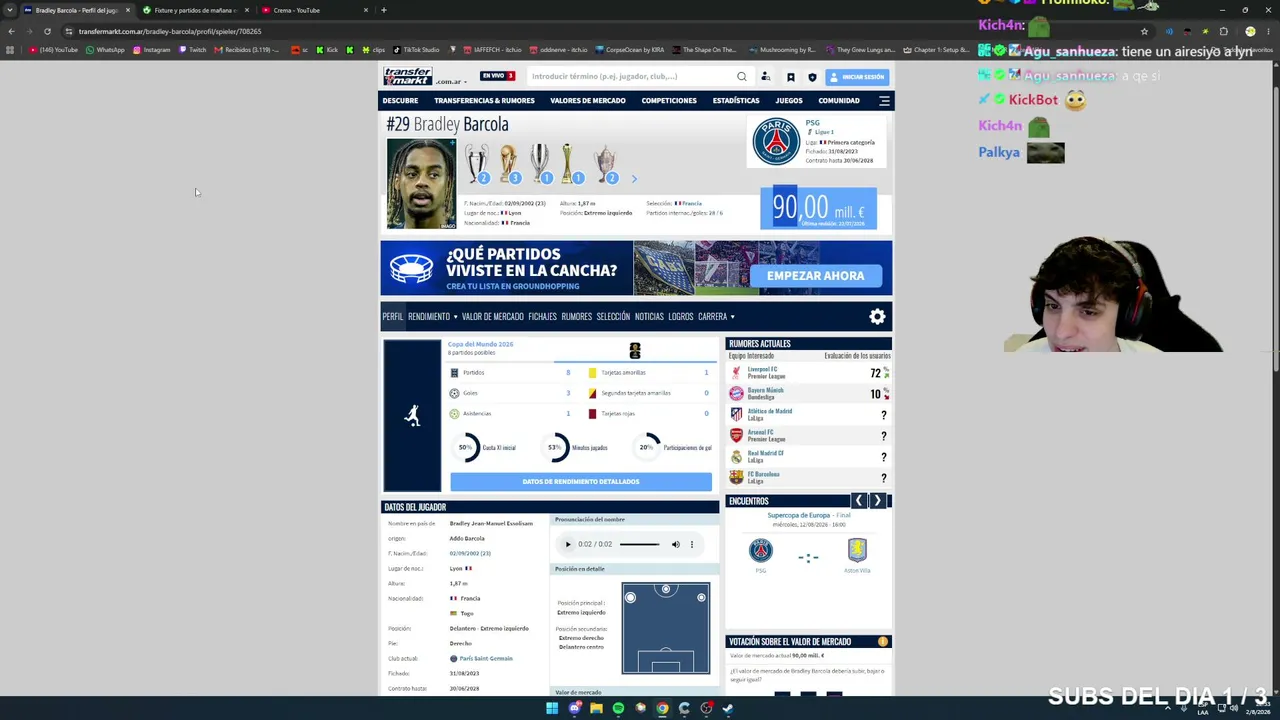This screenshot has height=720, width=1280.
Task: Click the Aston Villa crest in Encuentros
Action: pos(857,550)
